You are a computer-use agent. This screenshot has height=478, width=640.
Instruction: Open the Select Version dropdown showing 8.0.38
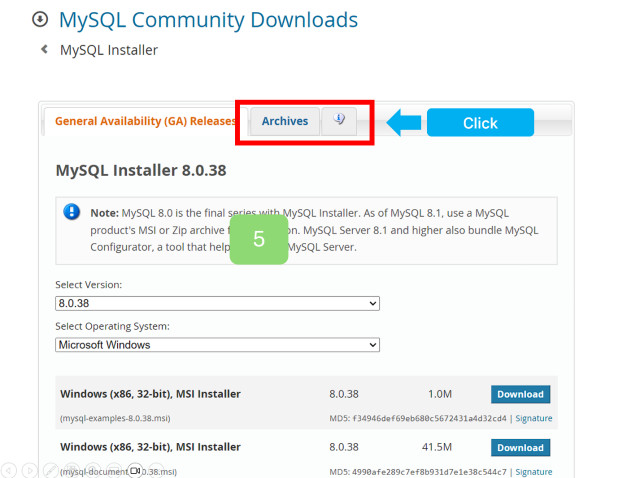pos(217,303)
